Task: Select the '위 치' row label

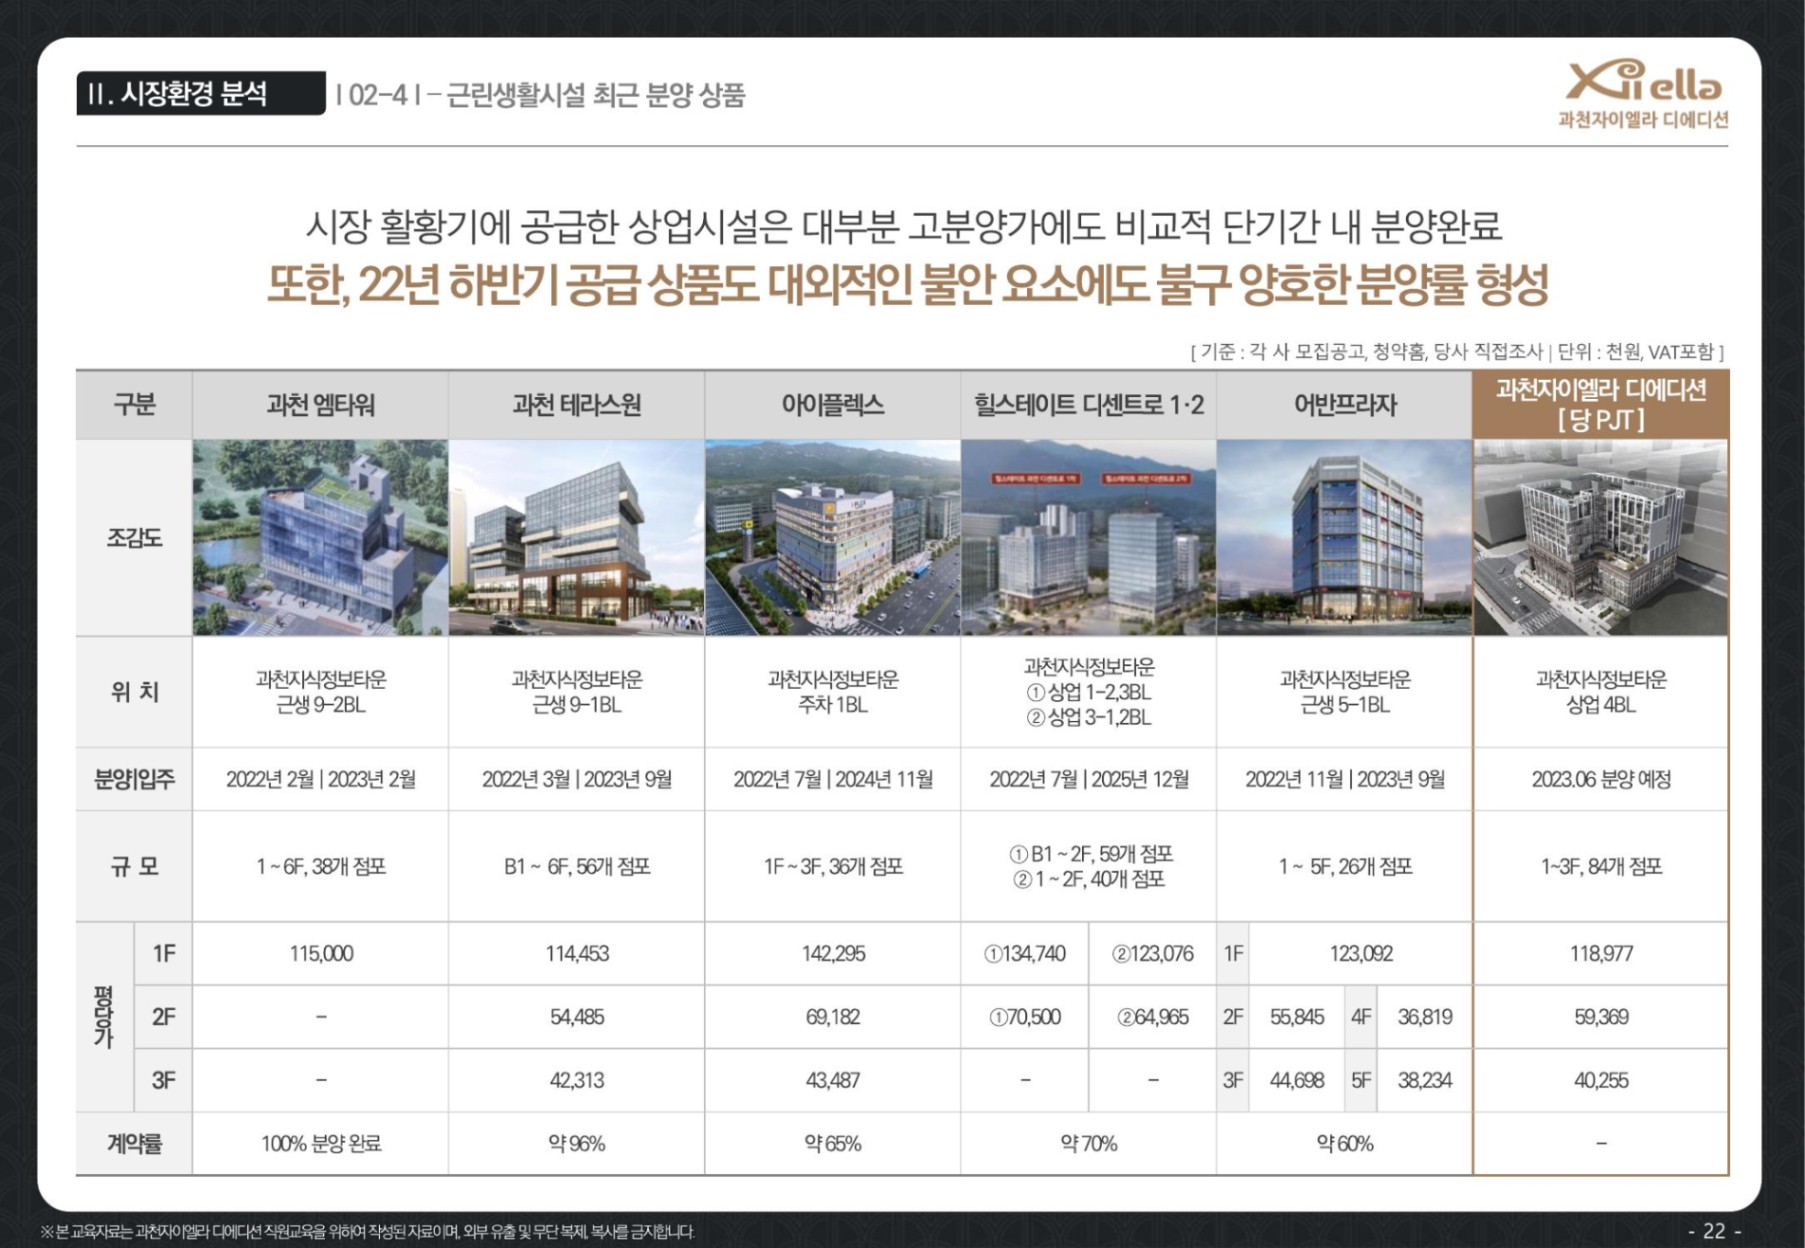Action: pos(134,692)
